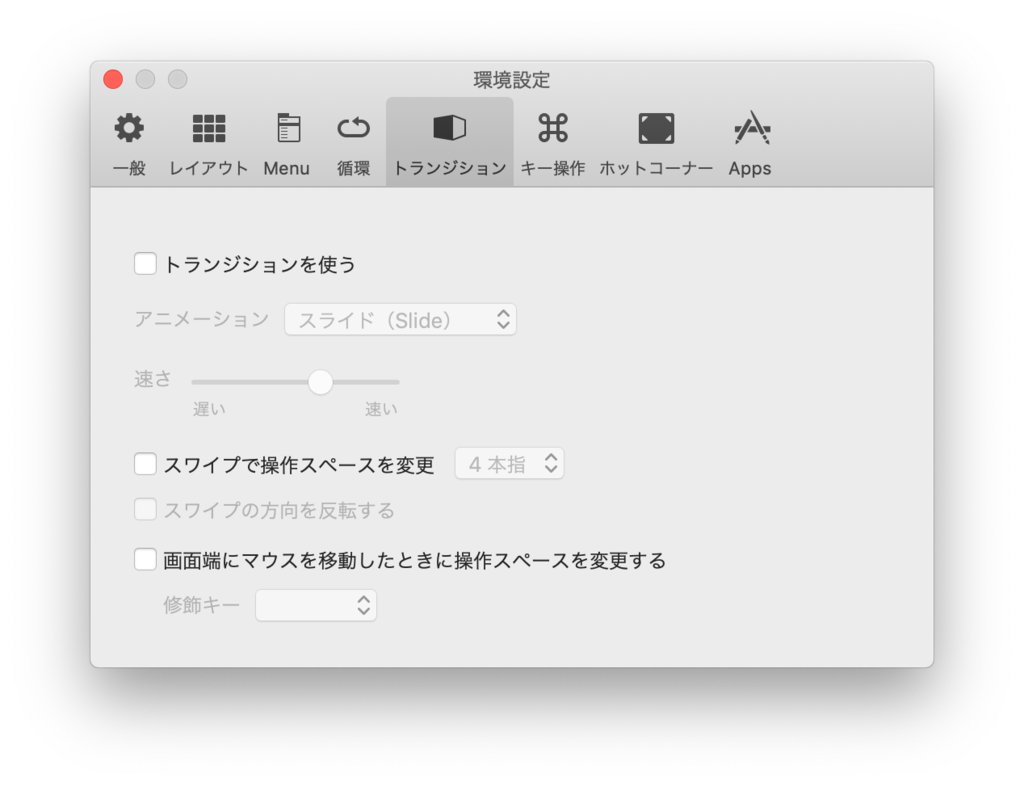This screenshot has height=787, width=1024.
Task: Click the 環境設定 window title
Action: coord(512,80)
